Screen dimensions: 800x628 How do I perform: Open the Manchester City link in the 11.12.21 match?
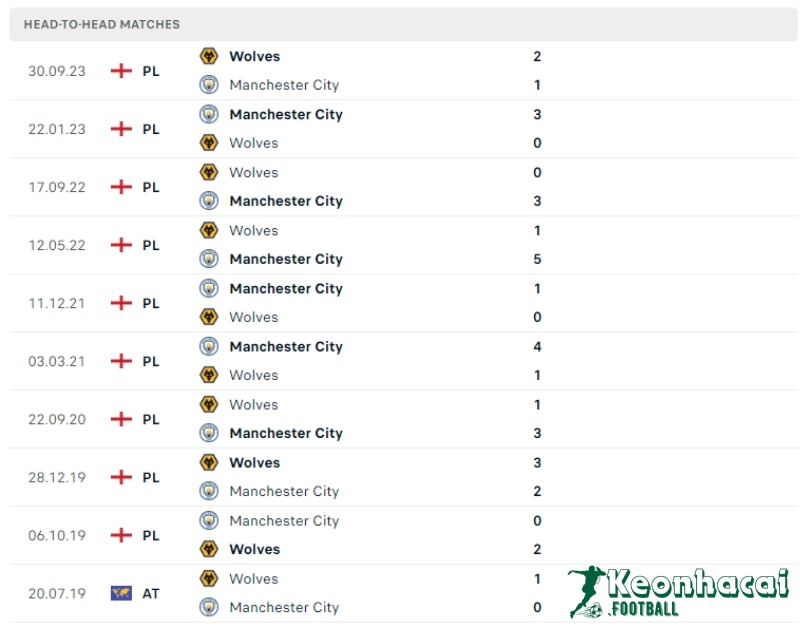tap(286, 288)
